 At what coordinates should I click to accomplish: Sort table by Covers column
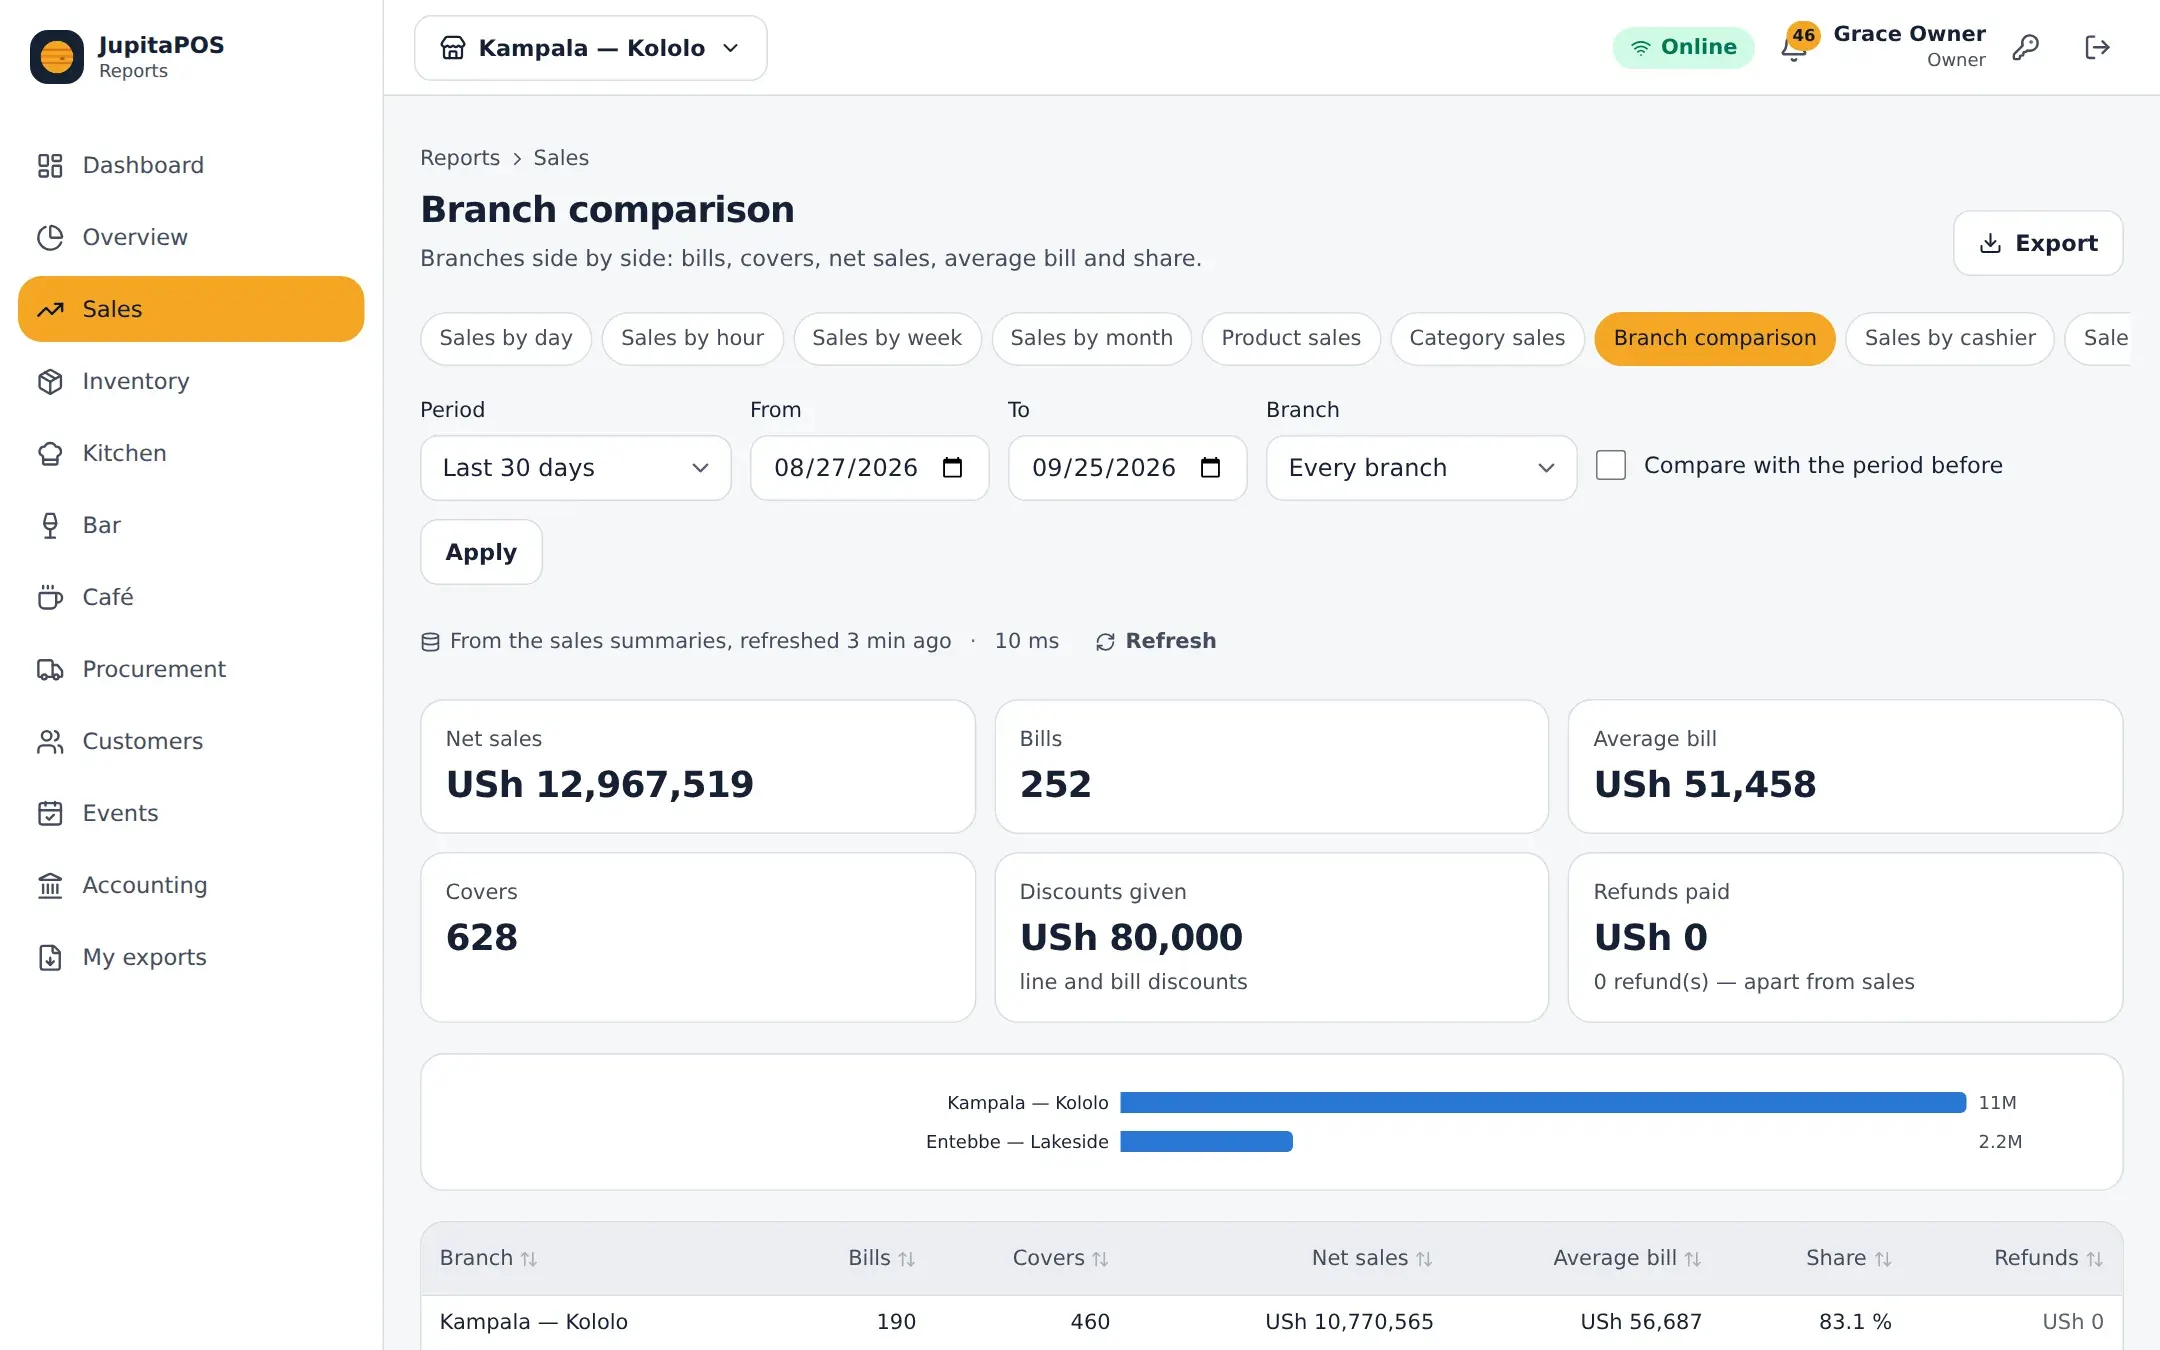pyautogui.click(x=1060, y=1258)
